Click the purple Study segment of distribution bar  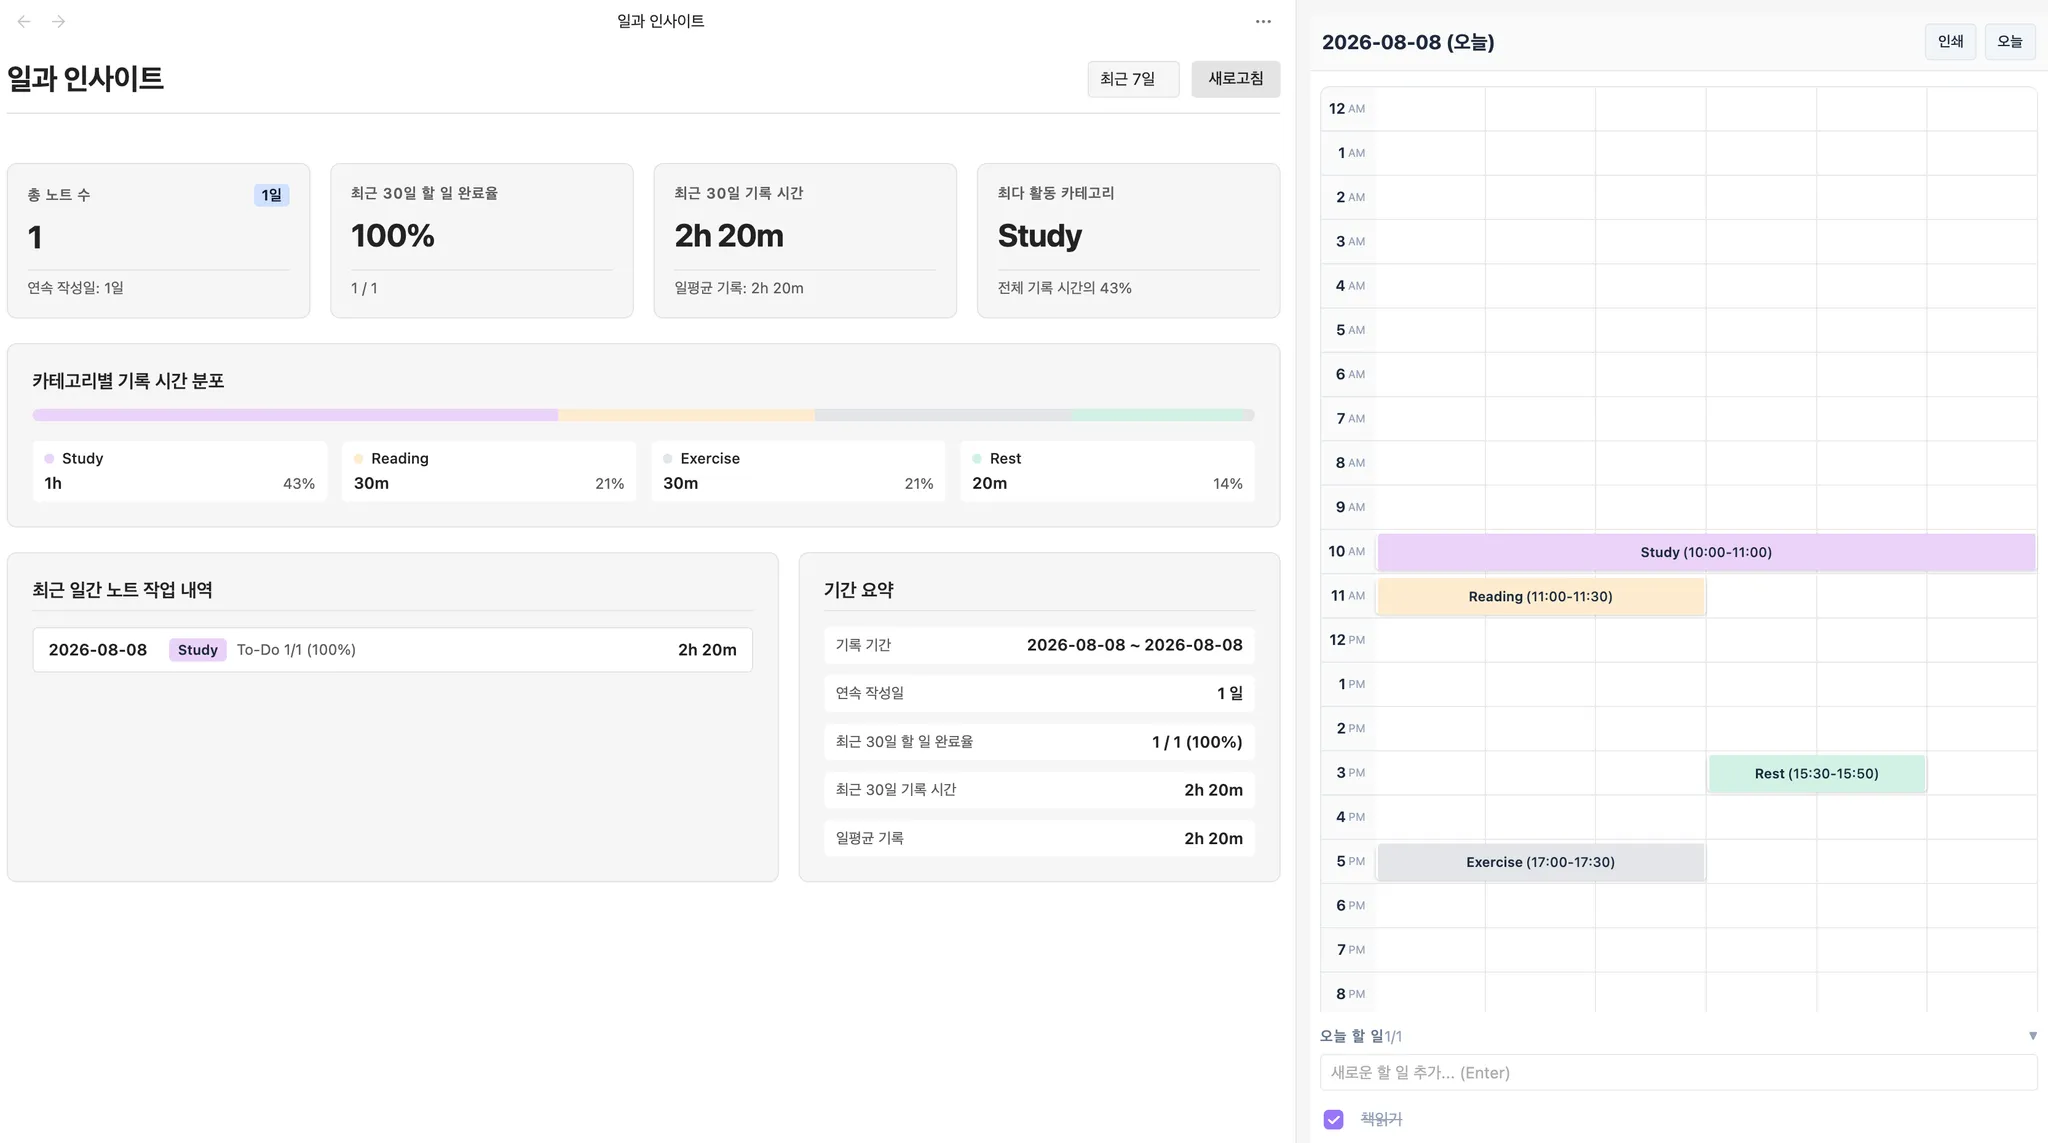click(x=295, y=415)
